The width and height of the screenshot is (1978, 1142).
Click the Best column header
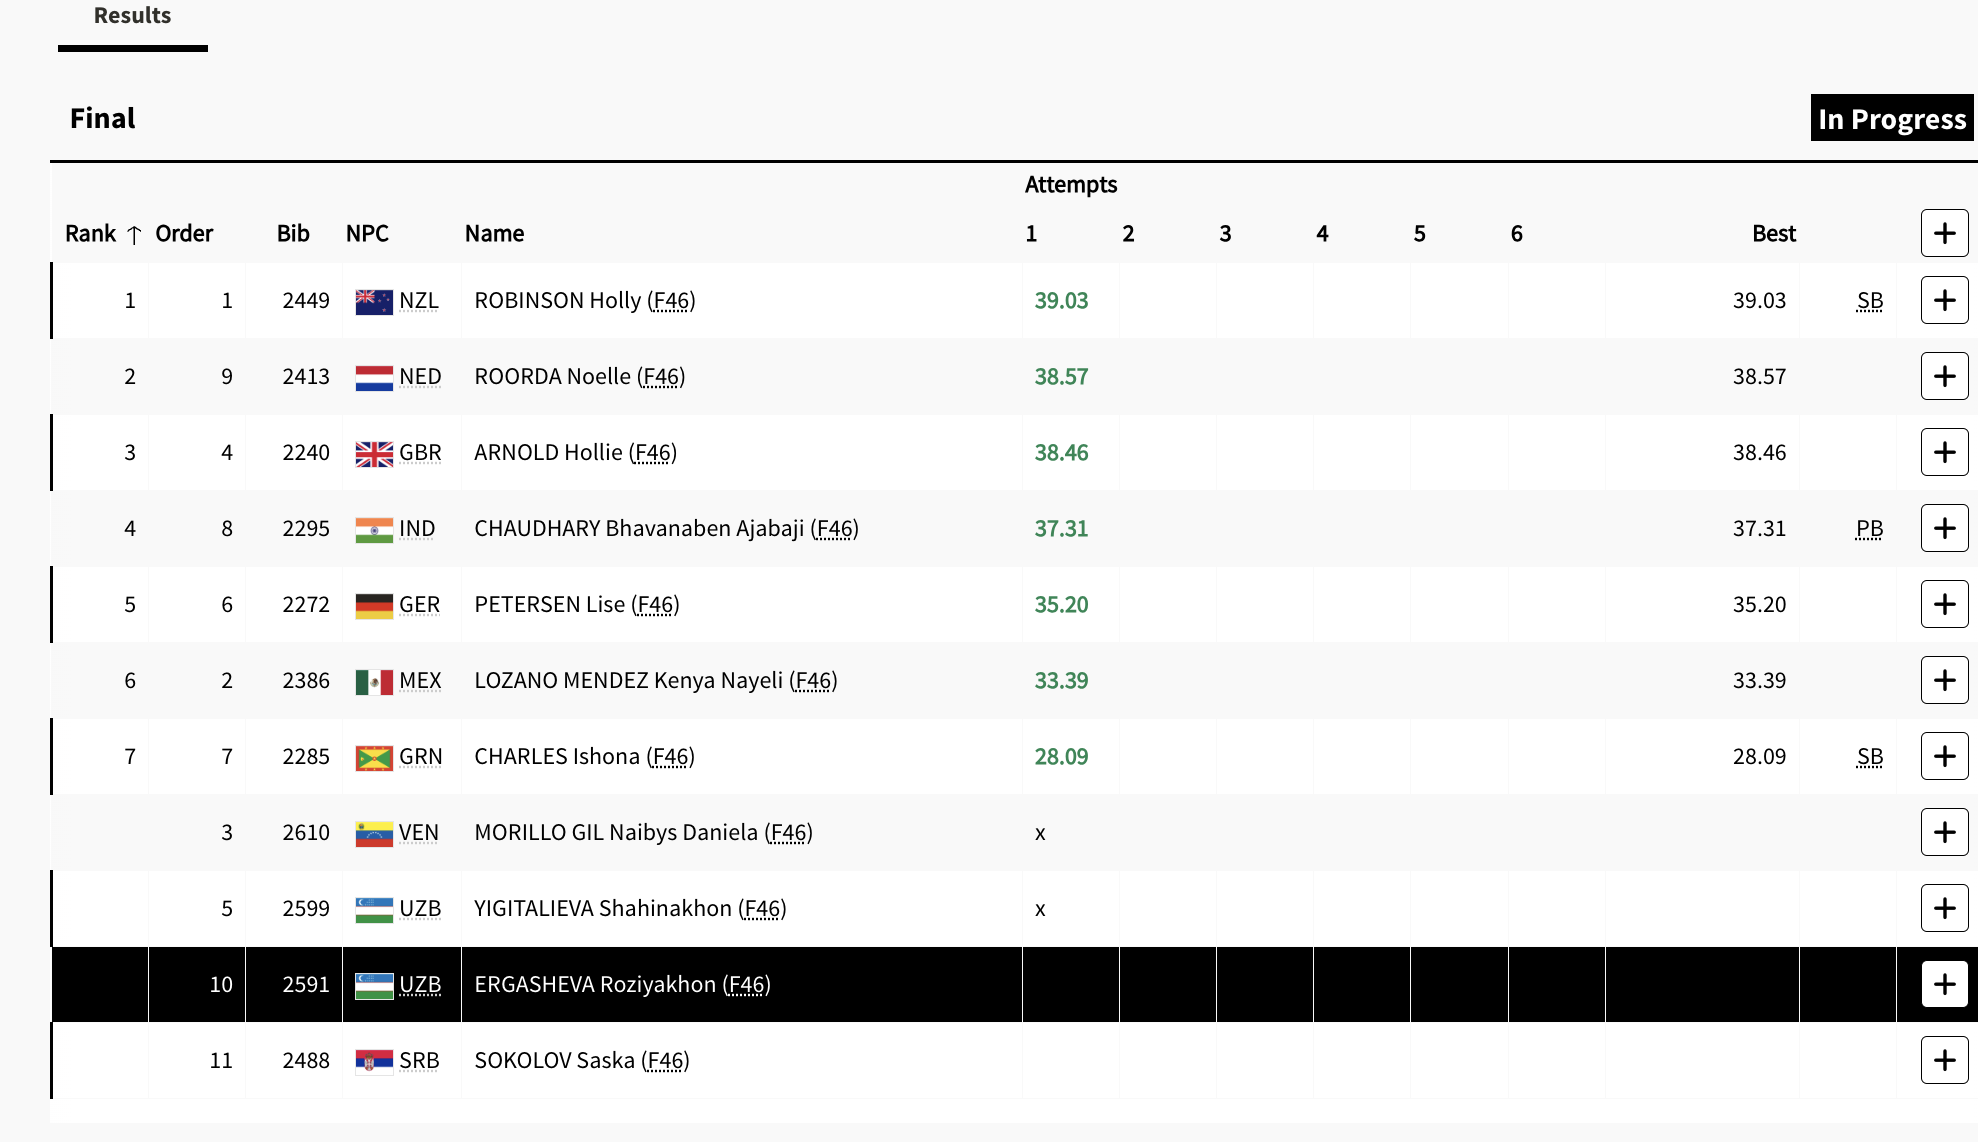[1773, 233]
